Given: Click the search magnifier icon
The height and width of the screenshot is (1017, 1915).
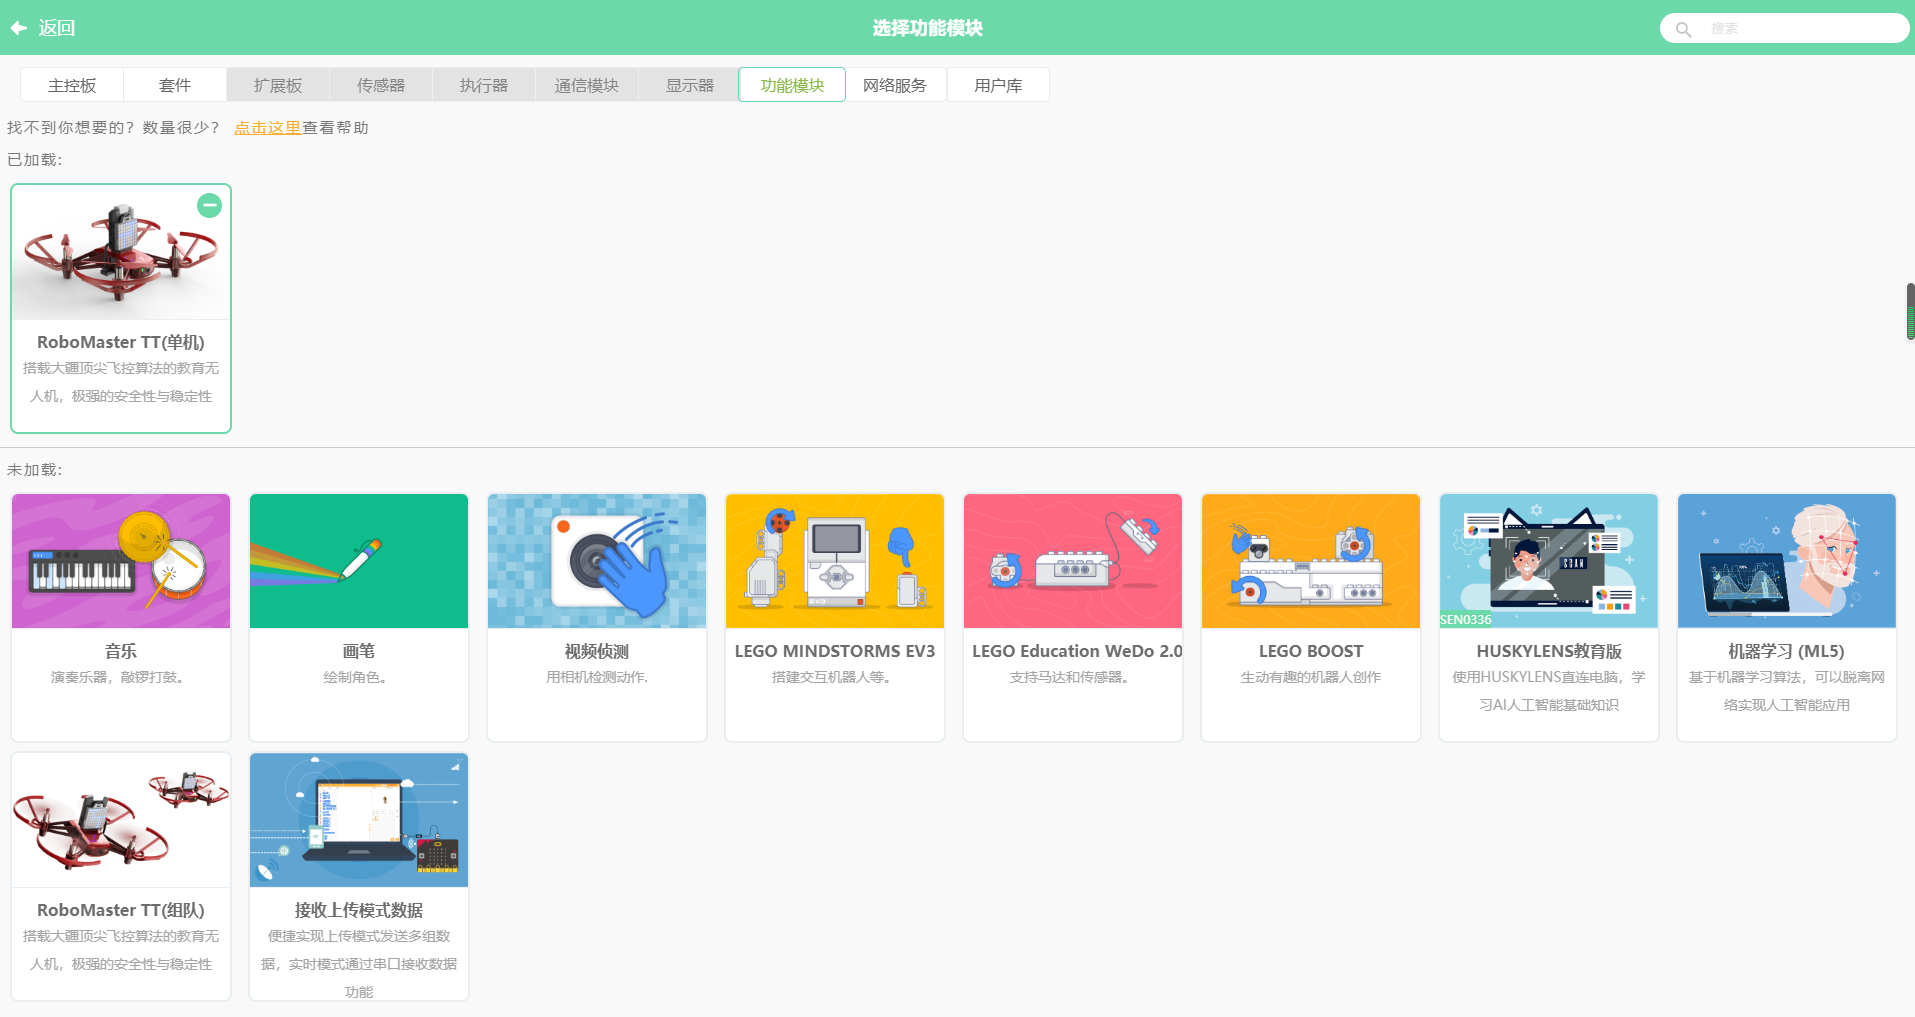Looking at the screenshot, I should 1684,29.
